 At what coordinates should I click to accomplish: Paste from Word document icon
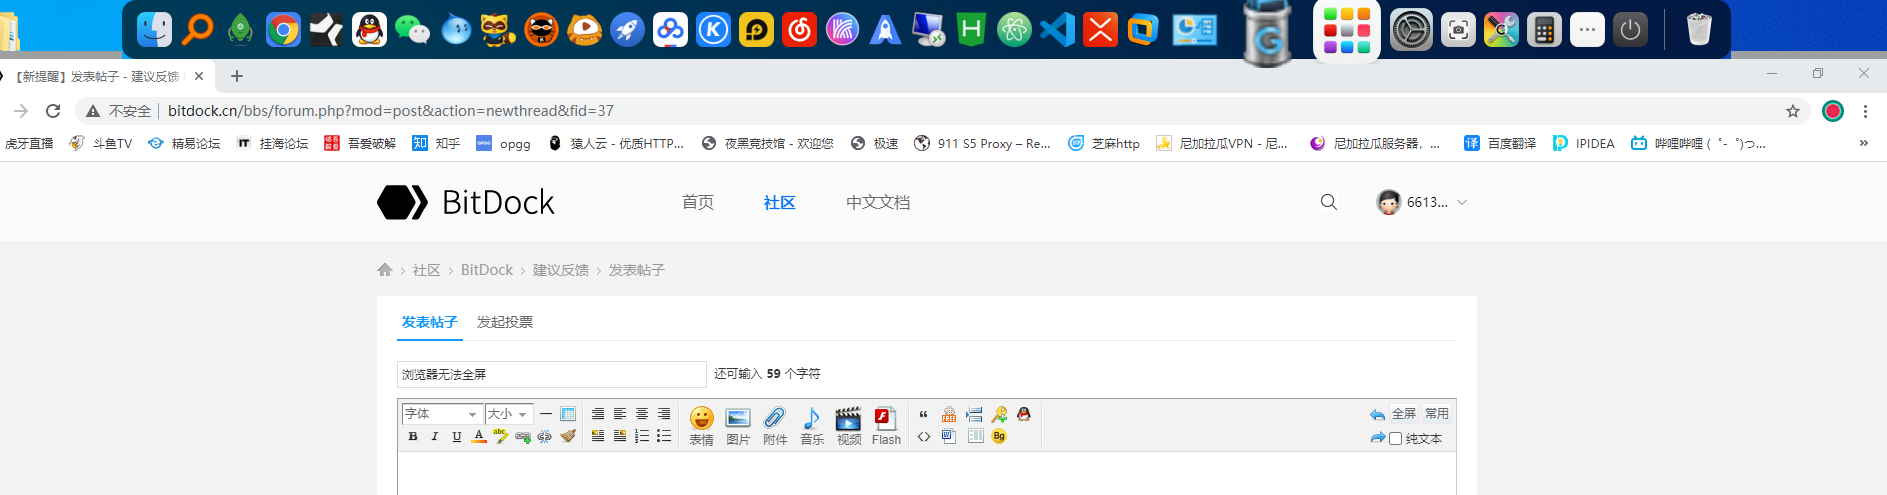click(949, 437)
